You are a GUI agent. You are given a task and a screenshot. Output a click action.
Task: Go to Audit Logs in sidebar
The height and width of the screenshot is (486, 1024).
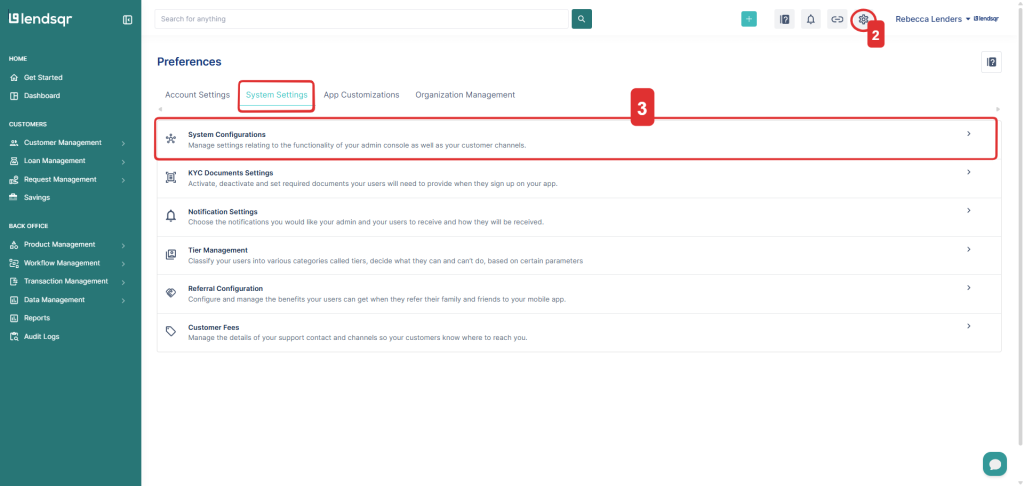click(x=42, y=337)
